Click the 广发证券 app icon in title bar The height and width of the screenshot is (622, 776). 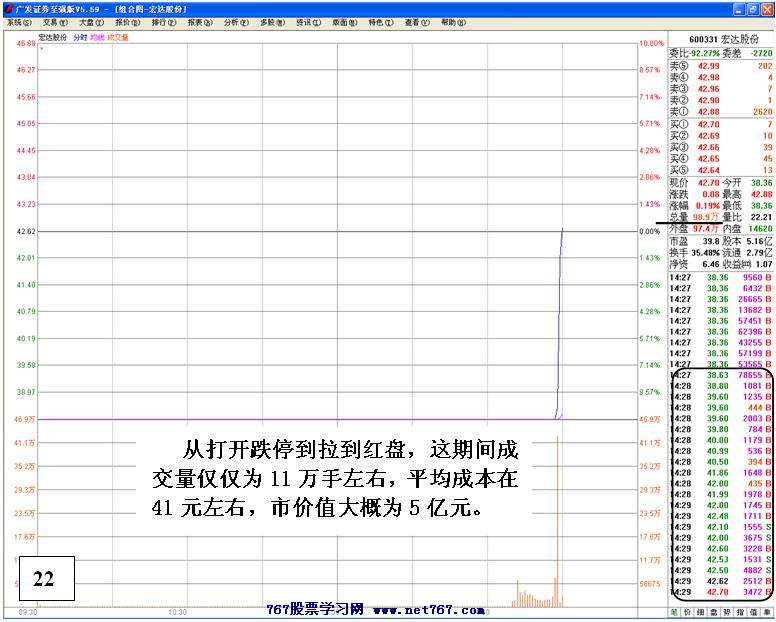pyautogui.click(x=9, y=9)
